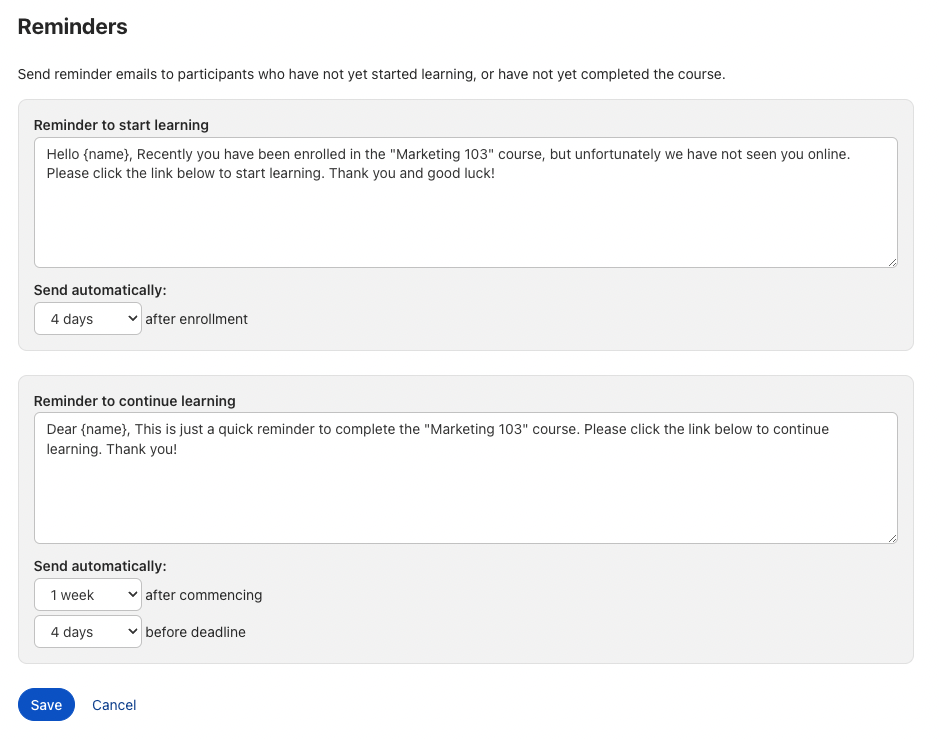The height and width of the screenshot is (739, 939).
Task: Expand the "after commencing" 1 week dropdown
Action: 88,595
